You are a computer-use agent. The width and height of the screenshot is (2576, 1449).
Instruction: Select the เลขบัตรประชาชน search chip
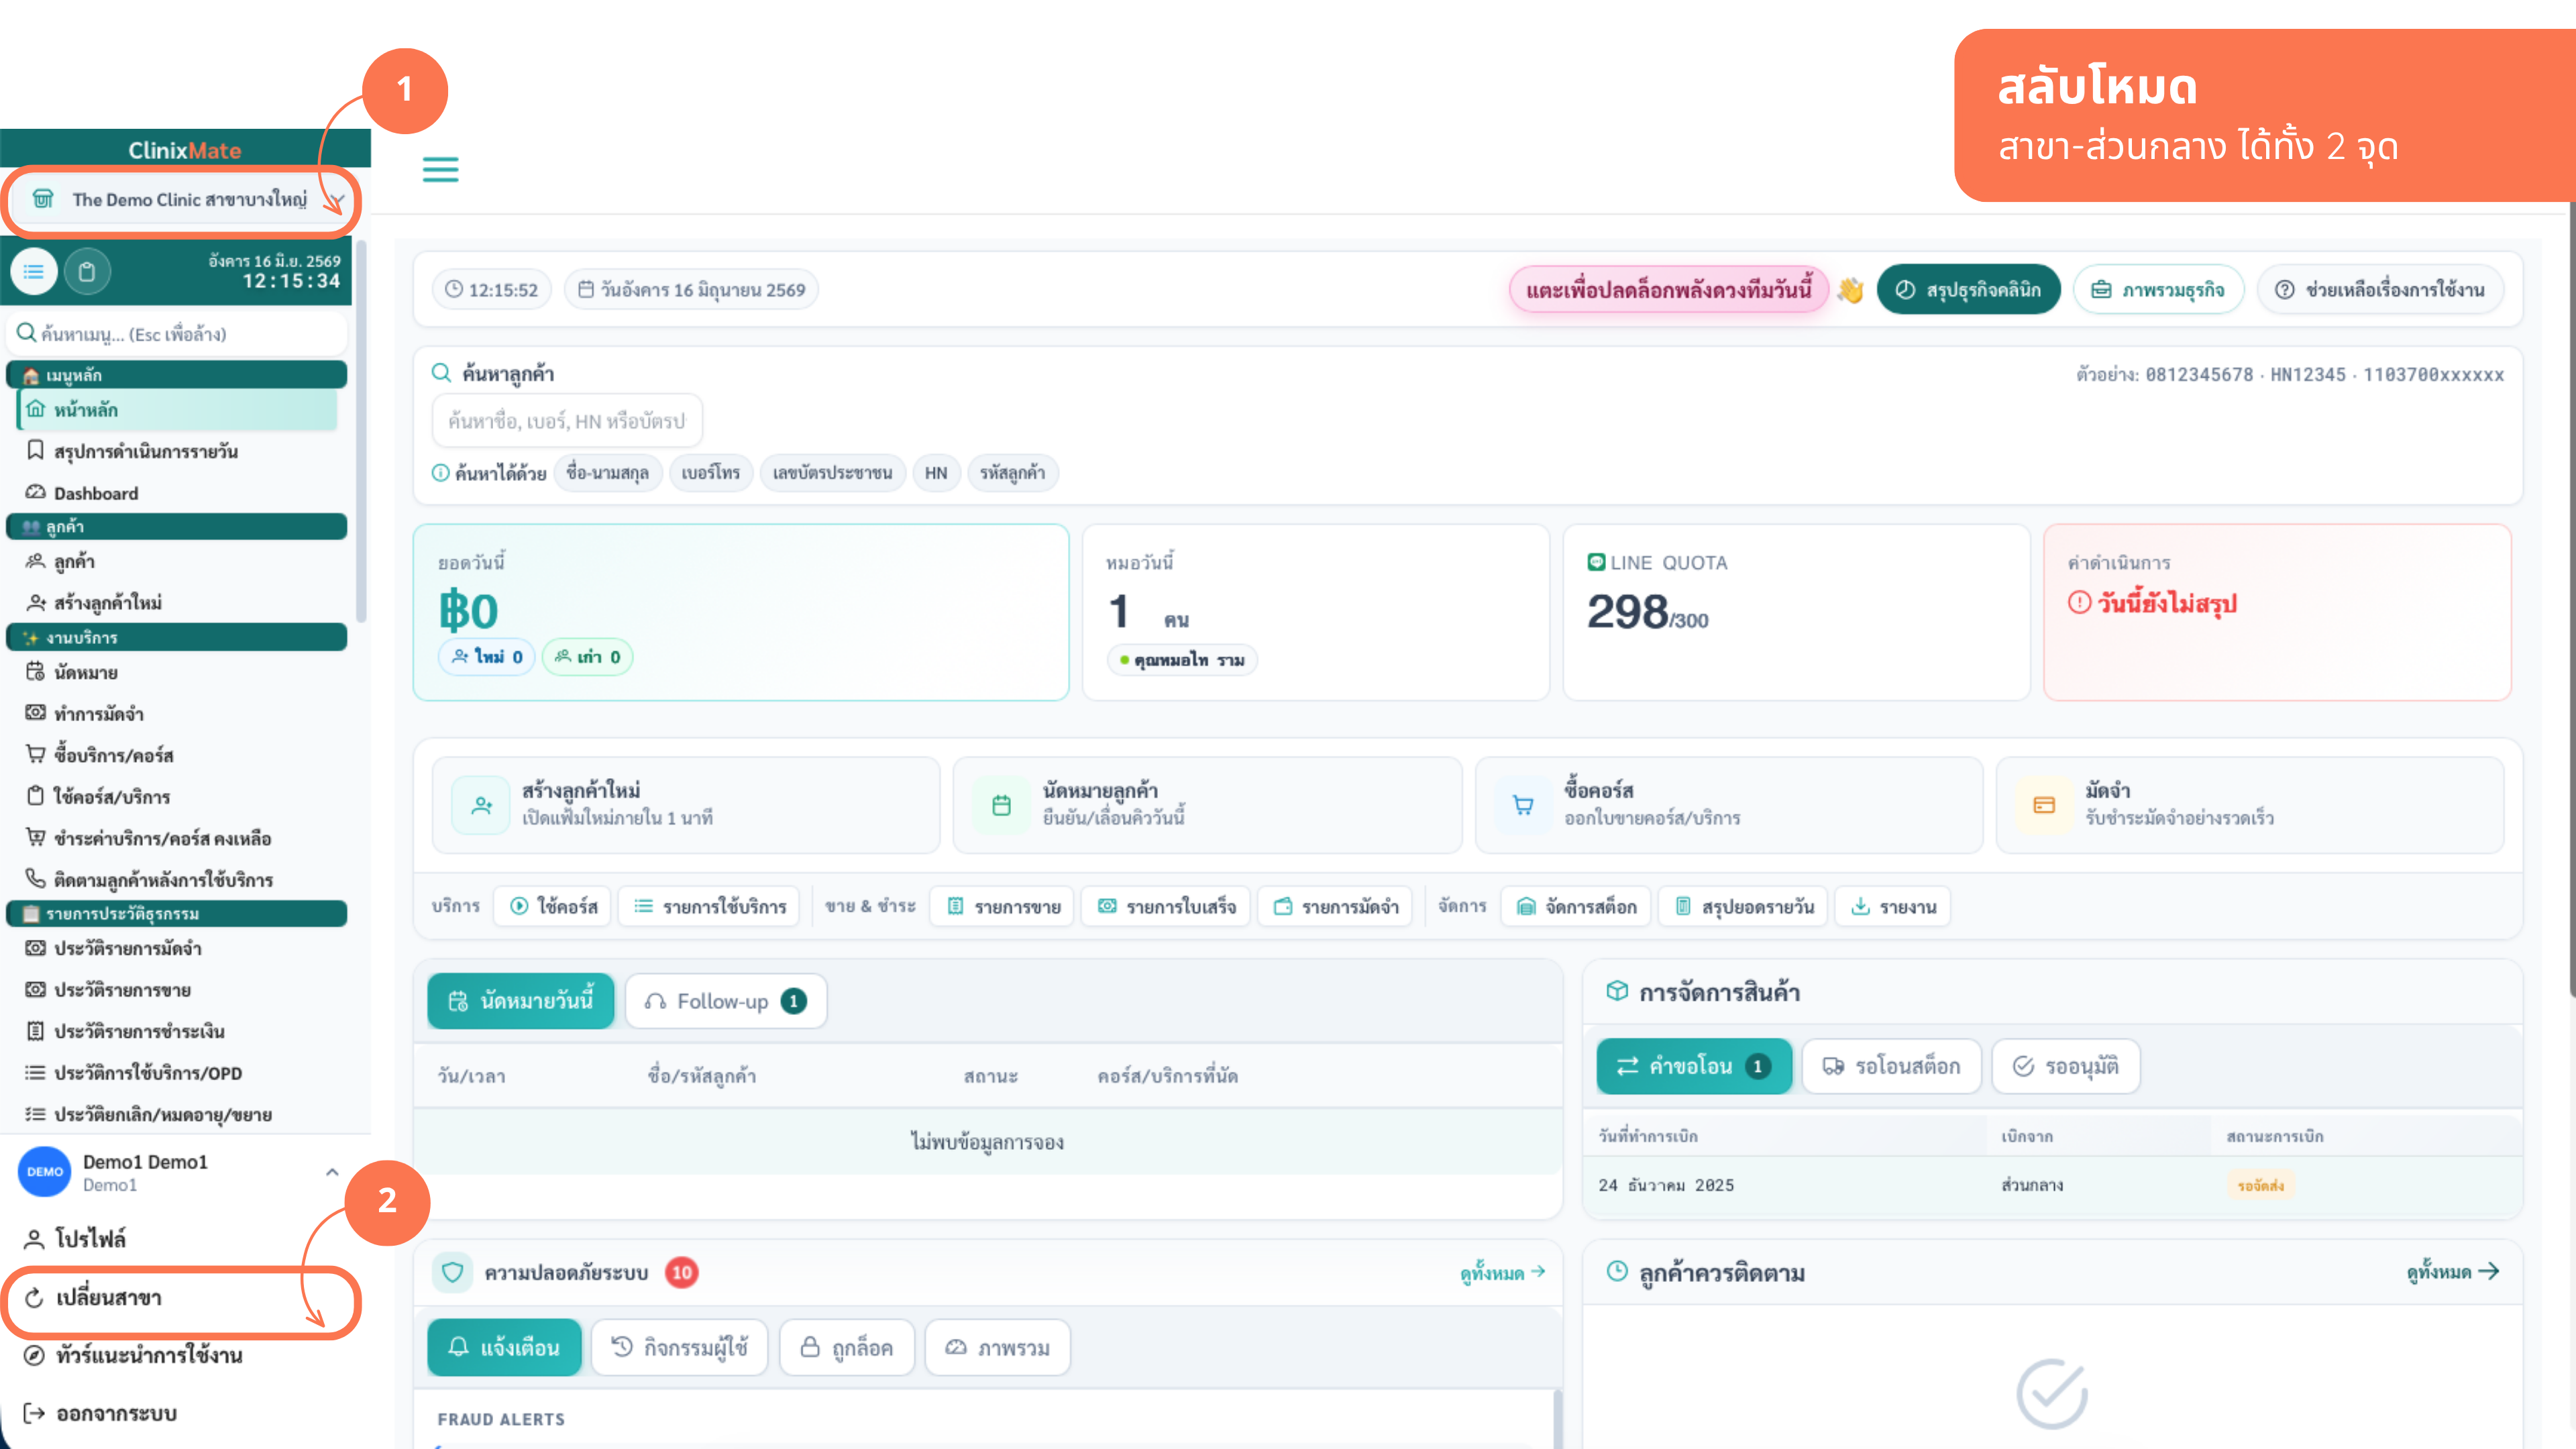(x=832, y=473)
